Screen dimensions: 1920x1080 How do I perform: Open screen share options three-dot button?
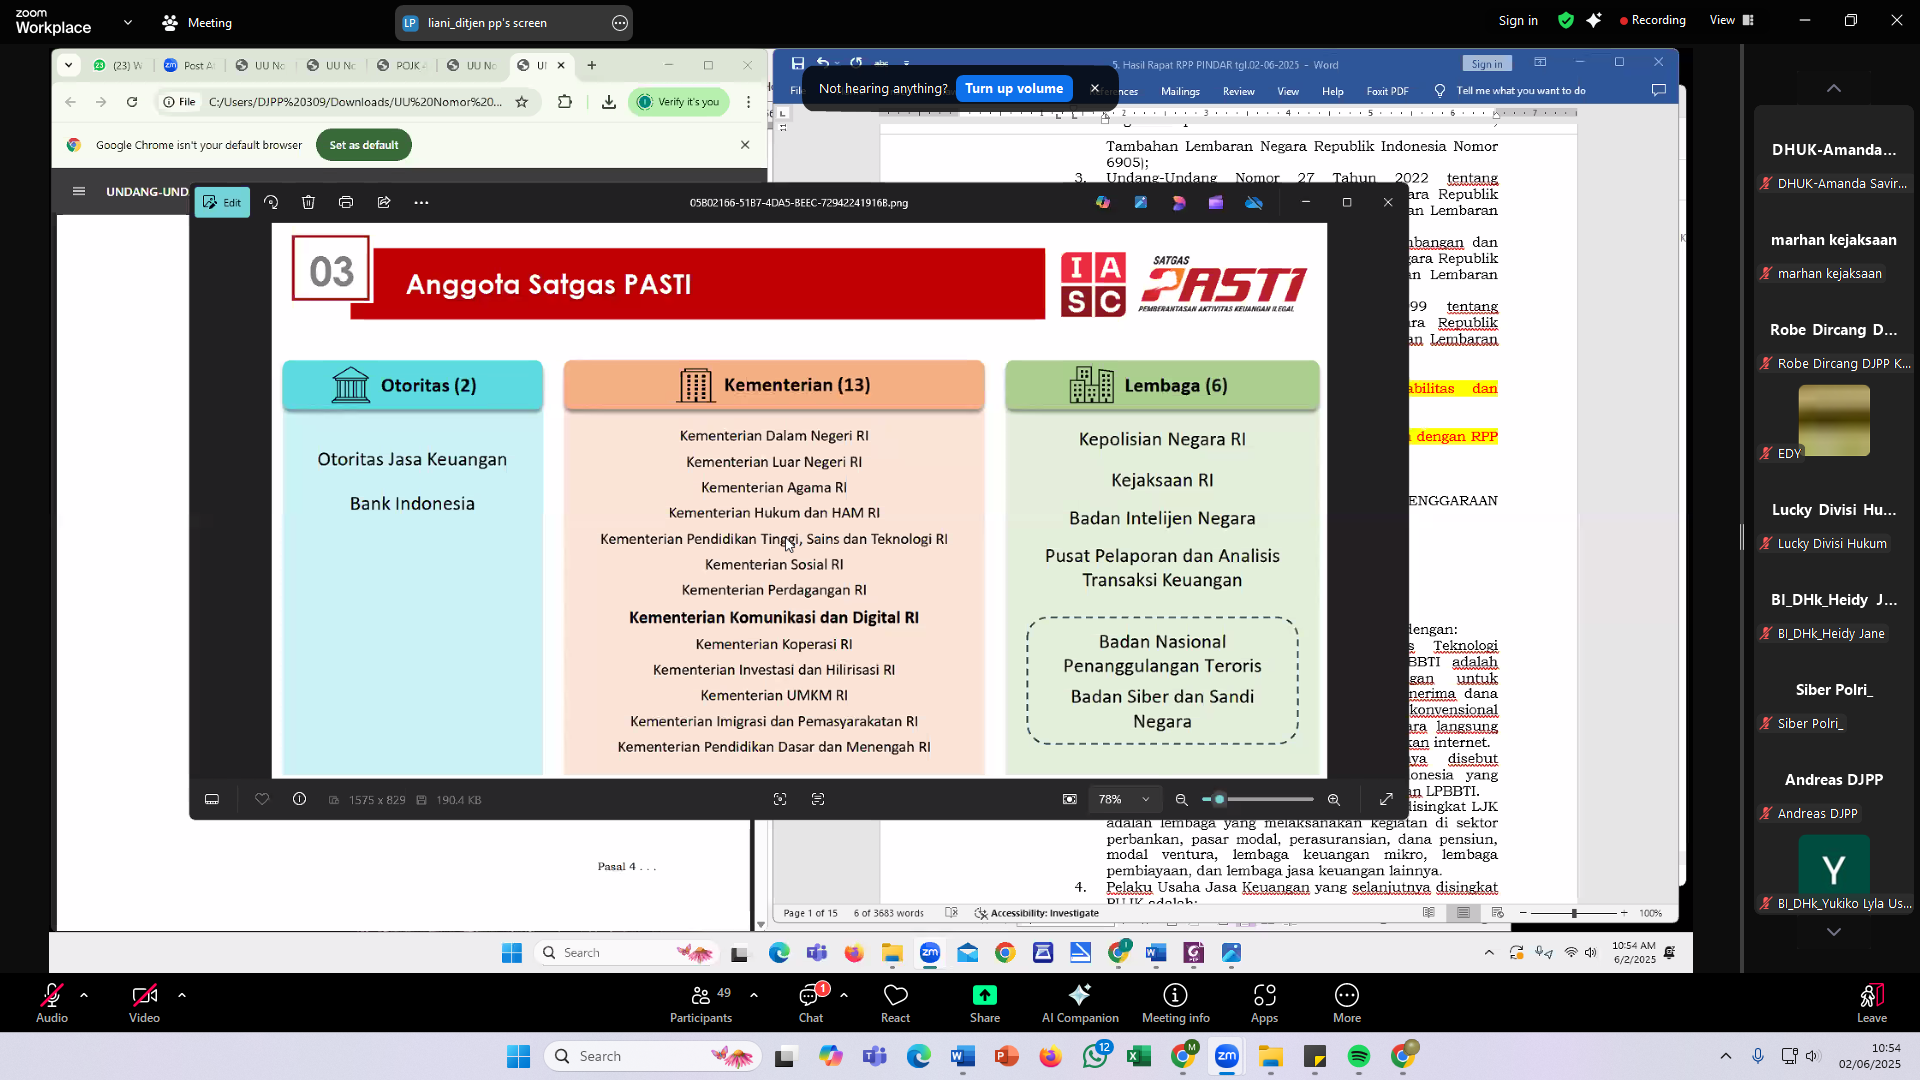(x=620, y=23)
